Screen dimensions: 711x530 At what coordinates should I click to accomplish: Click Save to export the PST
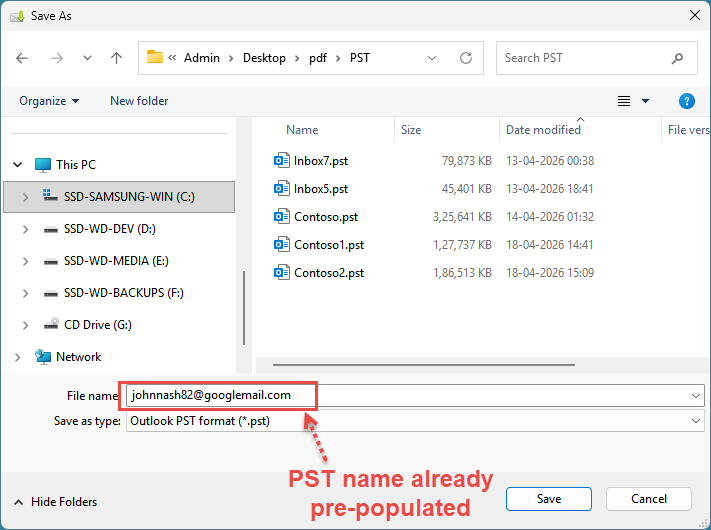549,499
